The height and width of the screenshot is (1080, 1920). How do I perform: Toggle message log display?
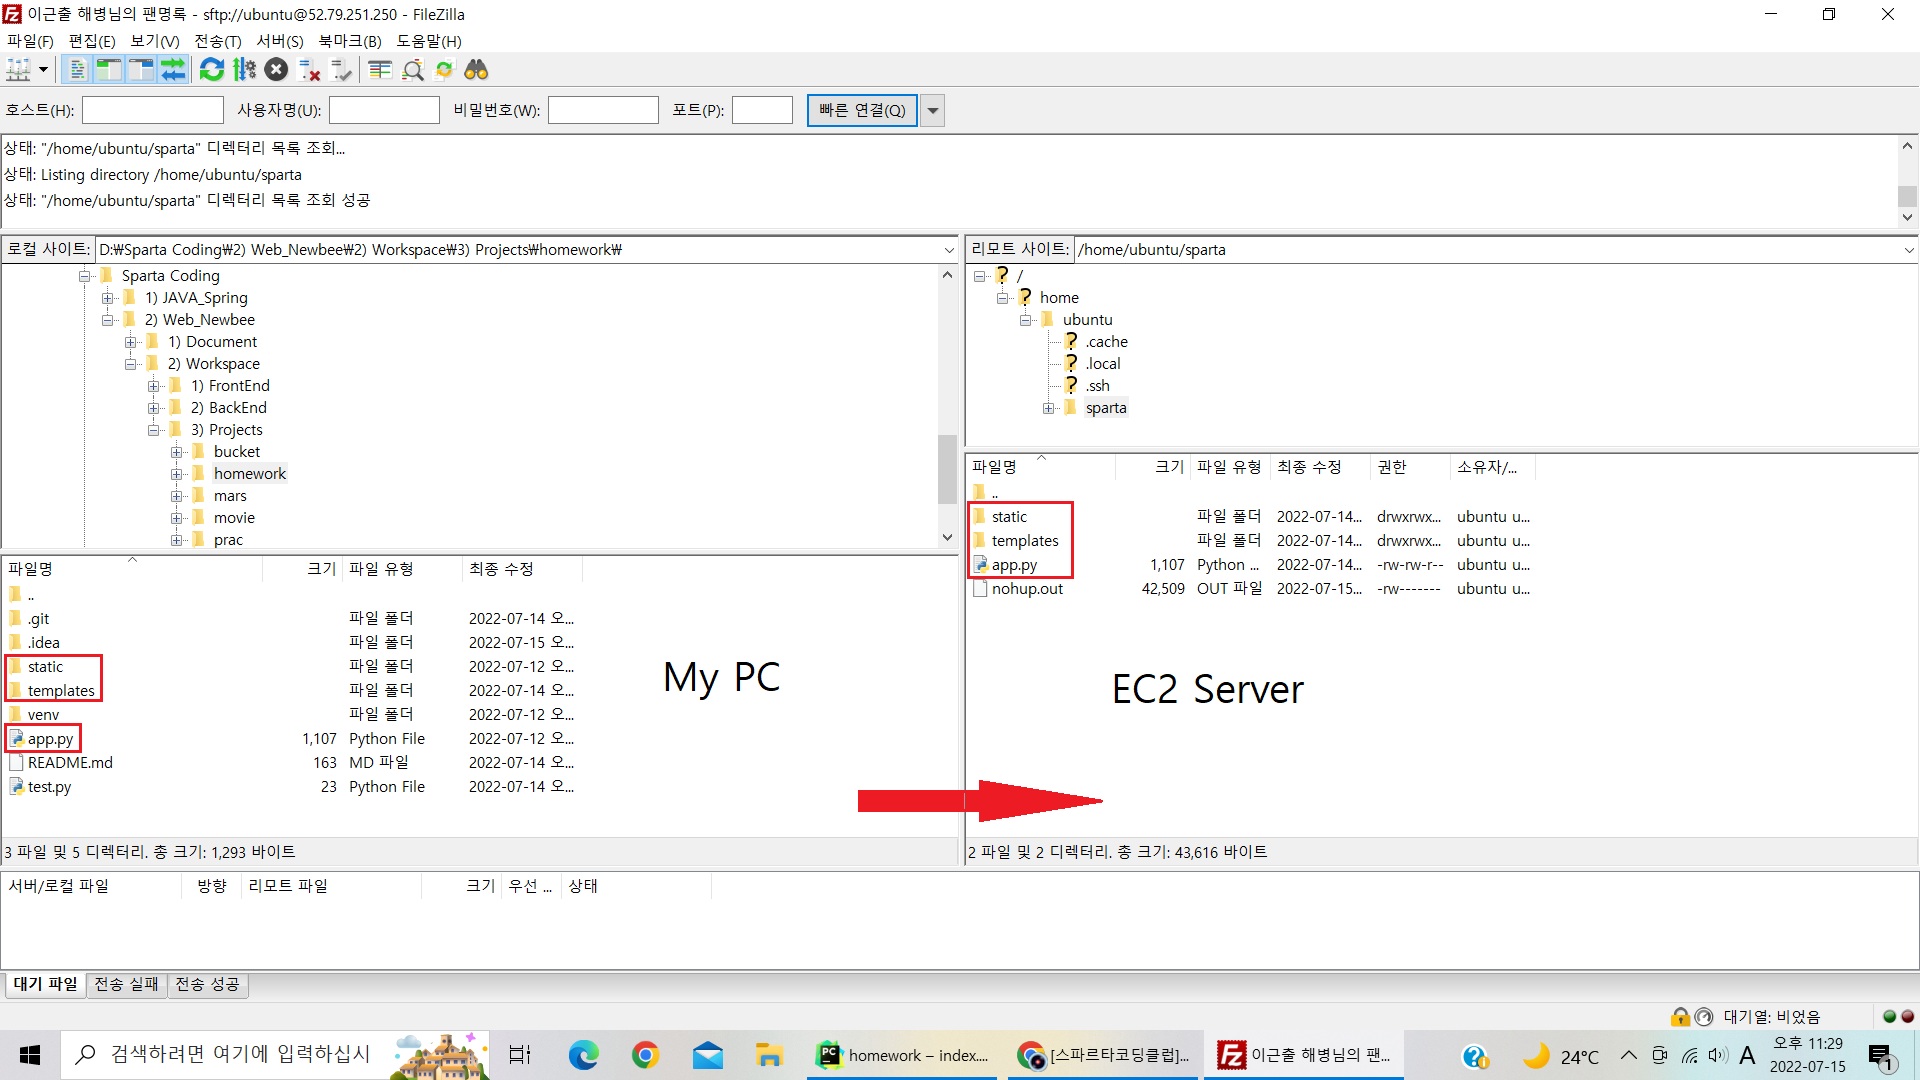[77, 70]
